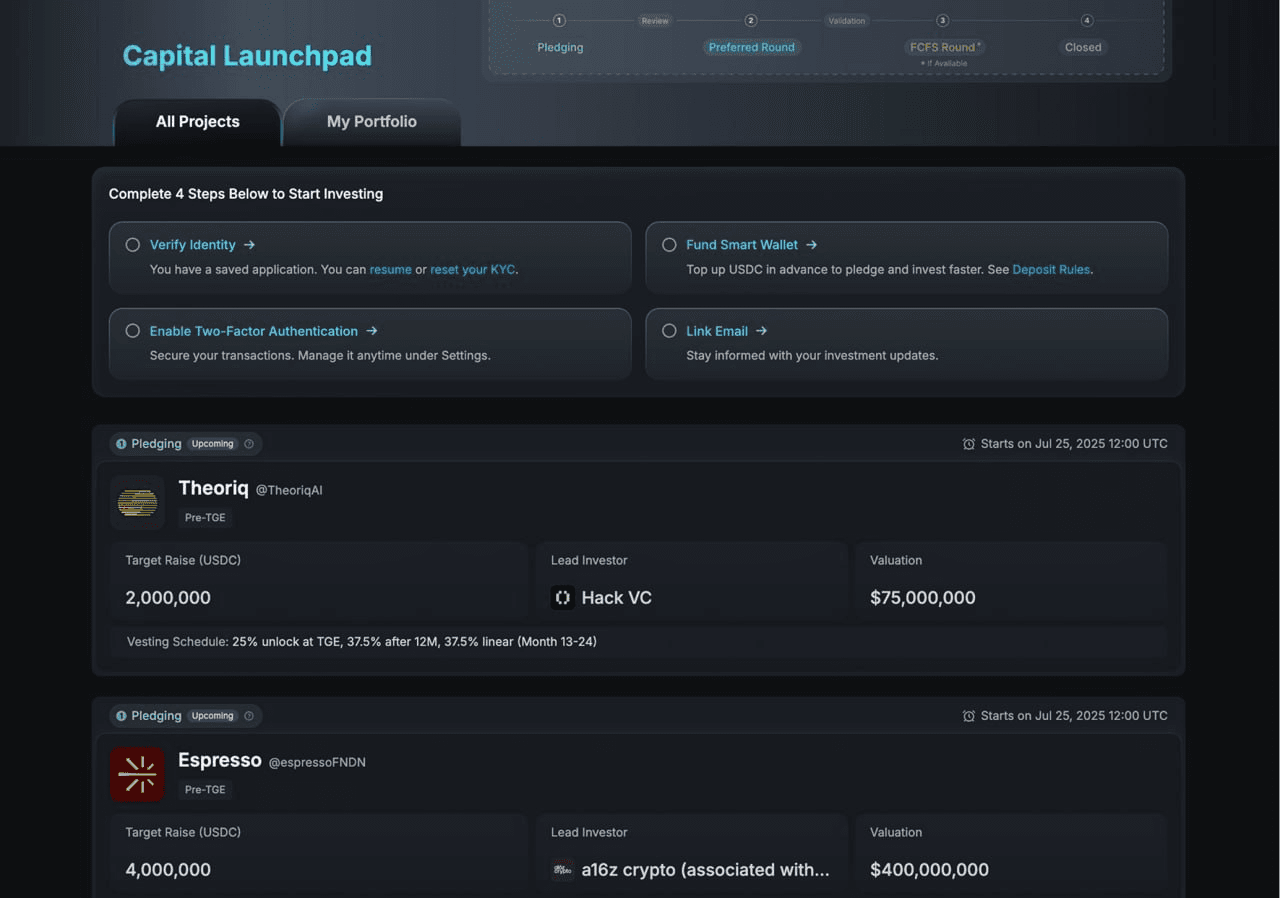The image size is (1280, 898).
Task: Click the Review label in the timeline
Action: [655, 20]
